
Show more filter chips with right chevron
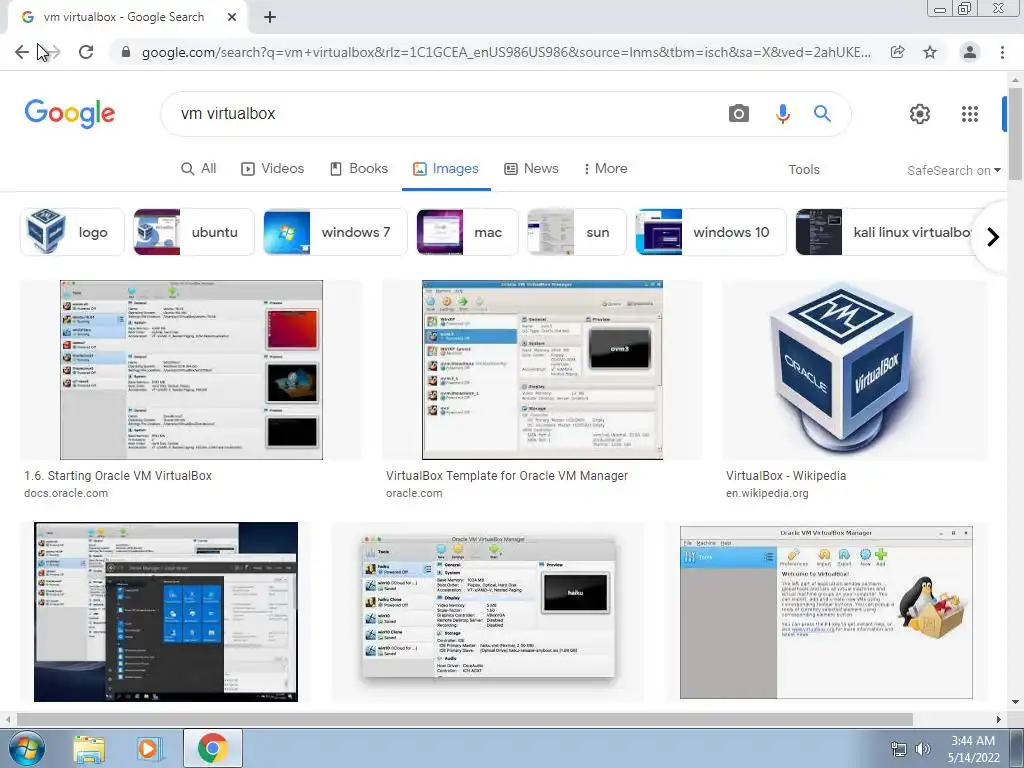(993, 236)
